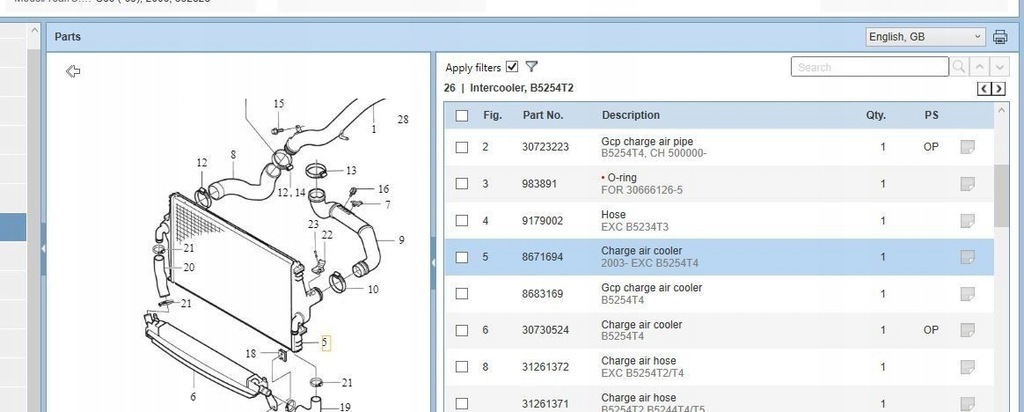This screenshot has width=1024, height=412.
Task: Select callout number 5 in the diagram
Action: pos(325,342)
